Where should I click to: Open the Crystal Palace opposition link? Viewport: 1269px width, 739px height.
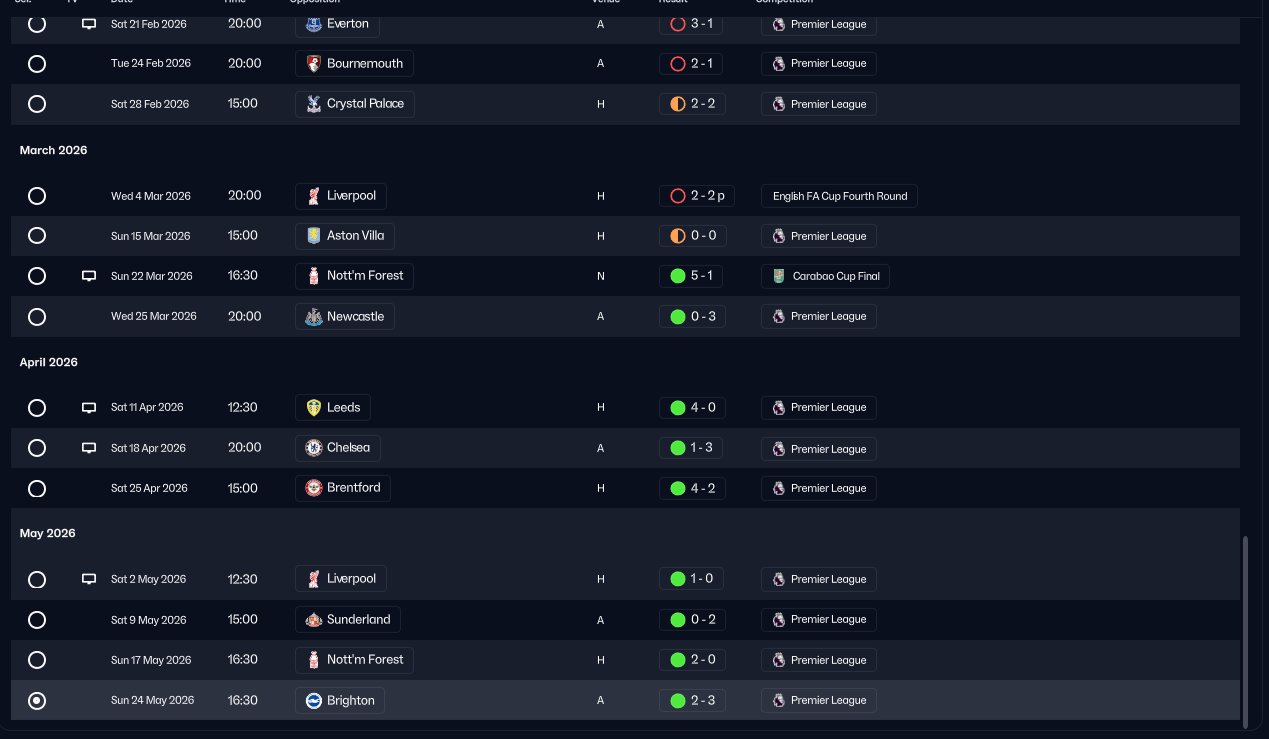click(355, 104)
